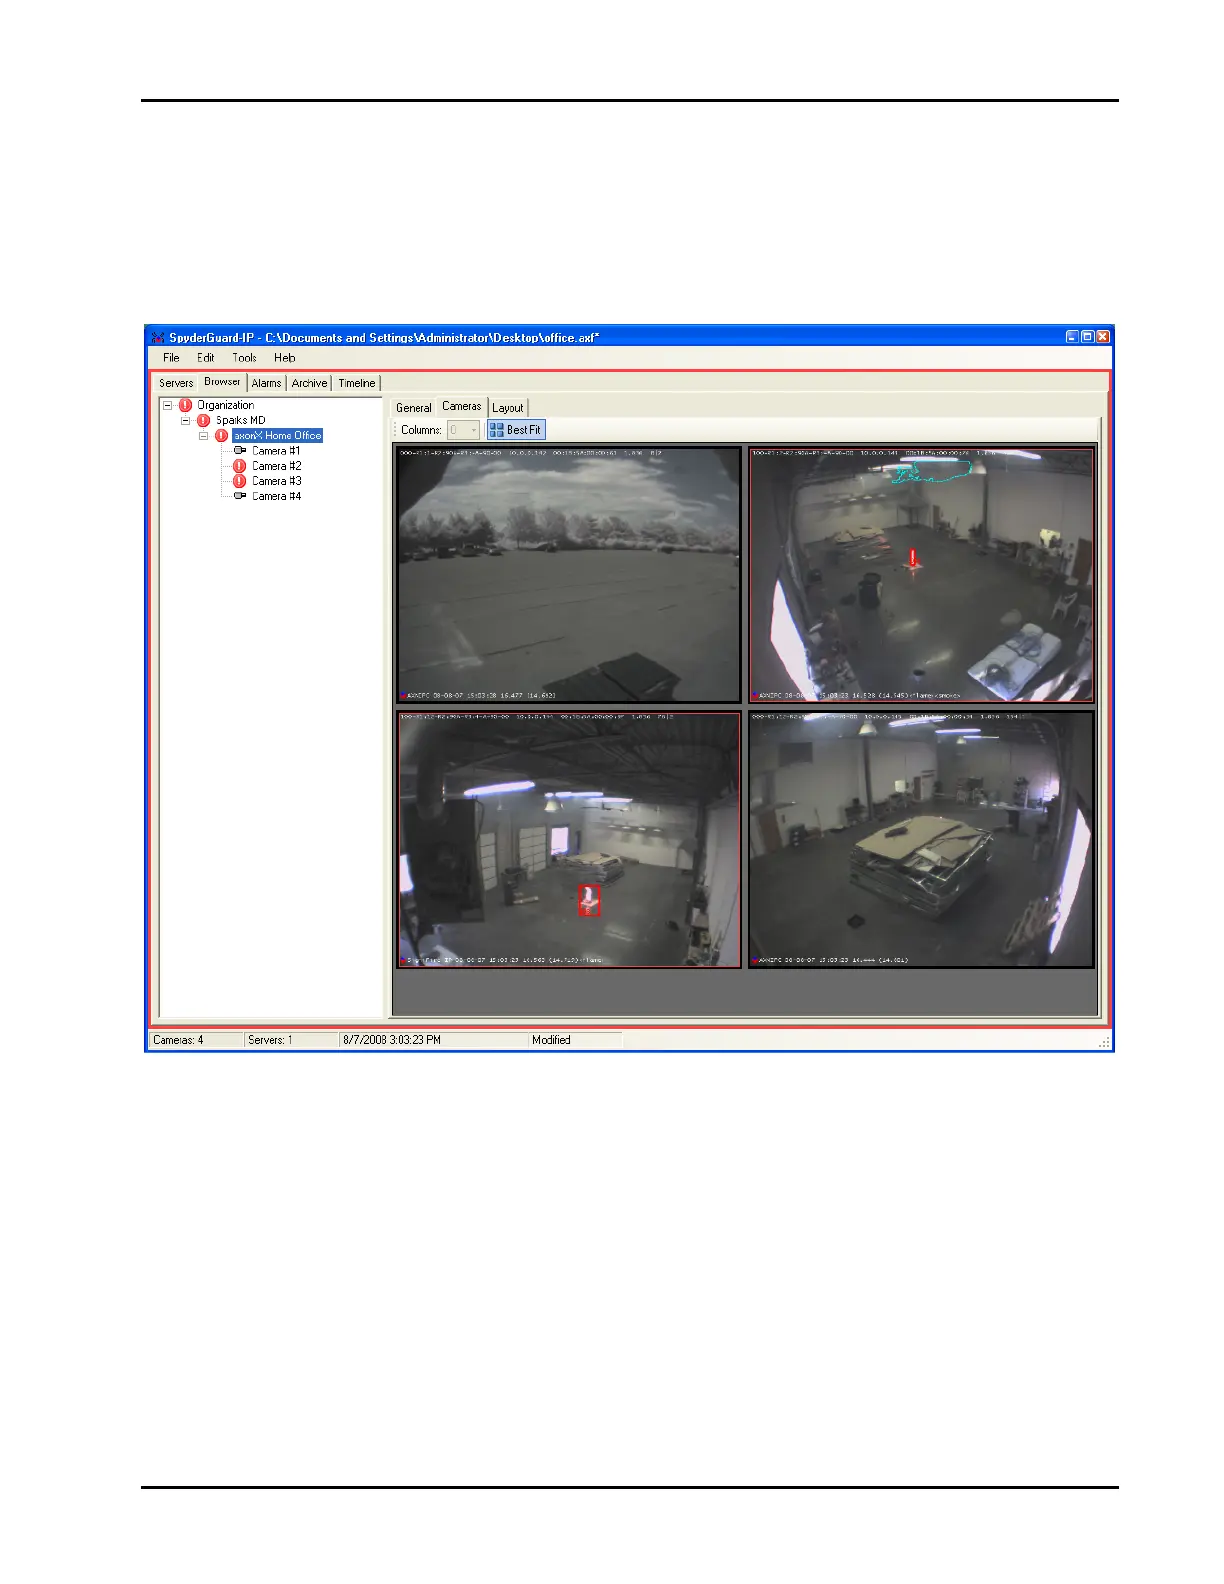
Task: Click the parking lot camera feed
Action: pos(569,575)
